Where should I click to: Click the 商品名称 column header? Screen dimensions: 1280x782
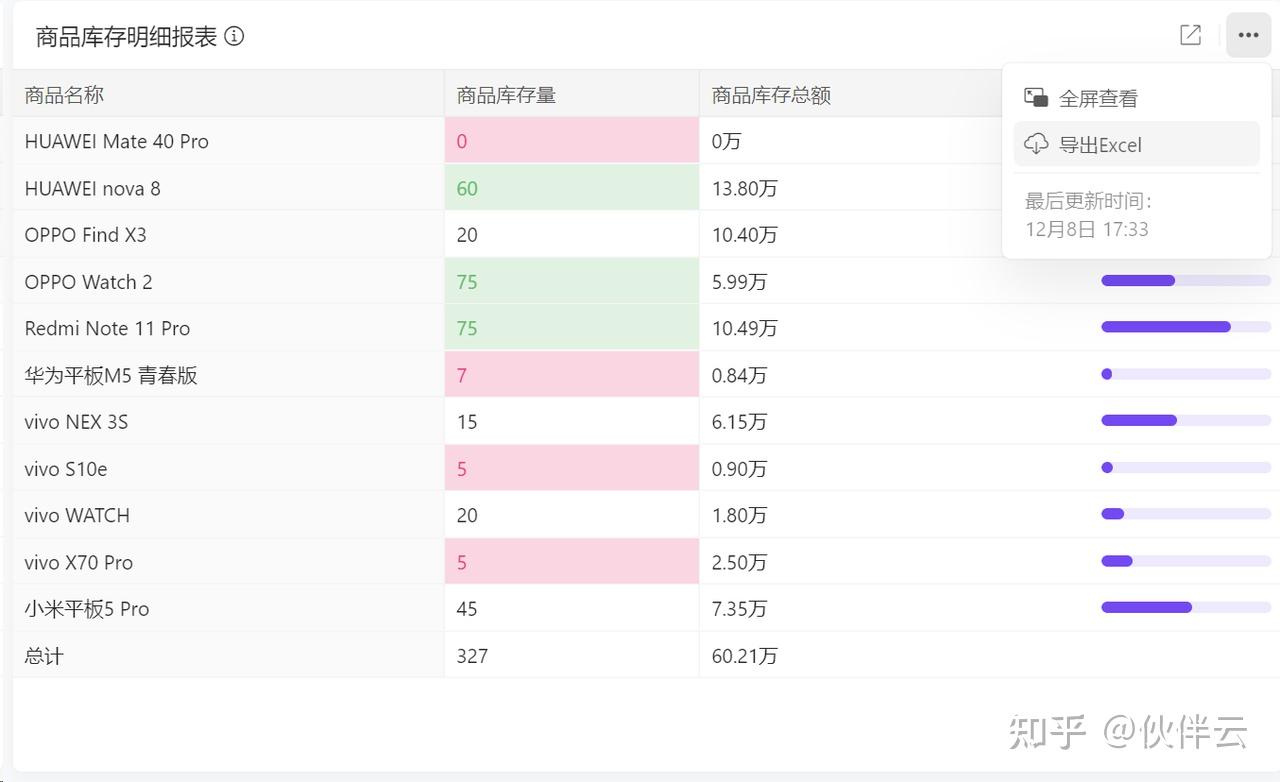(64, 95)
